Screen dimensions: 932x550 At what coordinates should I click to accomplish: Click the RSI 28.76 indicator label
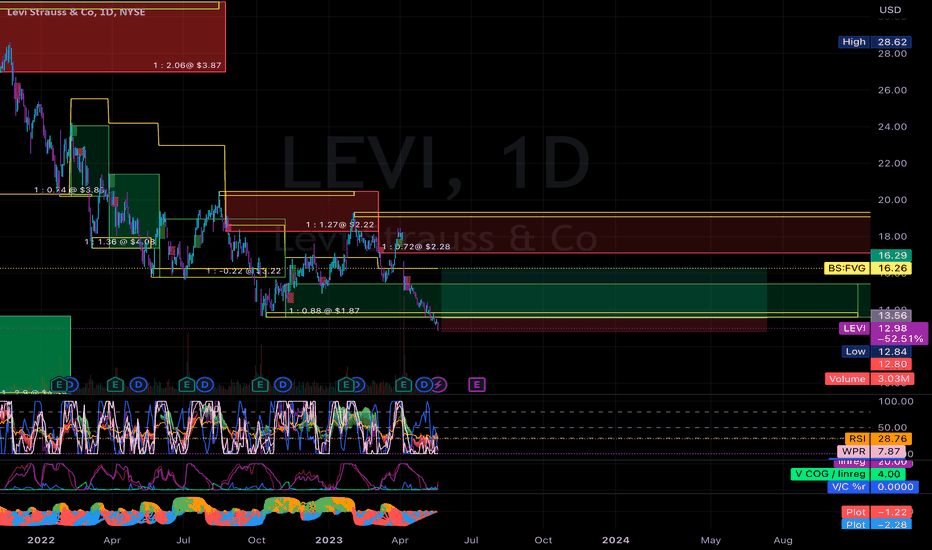pyautogui.click(x=879, y=439)
